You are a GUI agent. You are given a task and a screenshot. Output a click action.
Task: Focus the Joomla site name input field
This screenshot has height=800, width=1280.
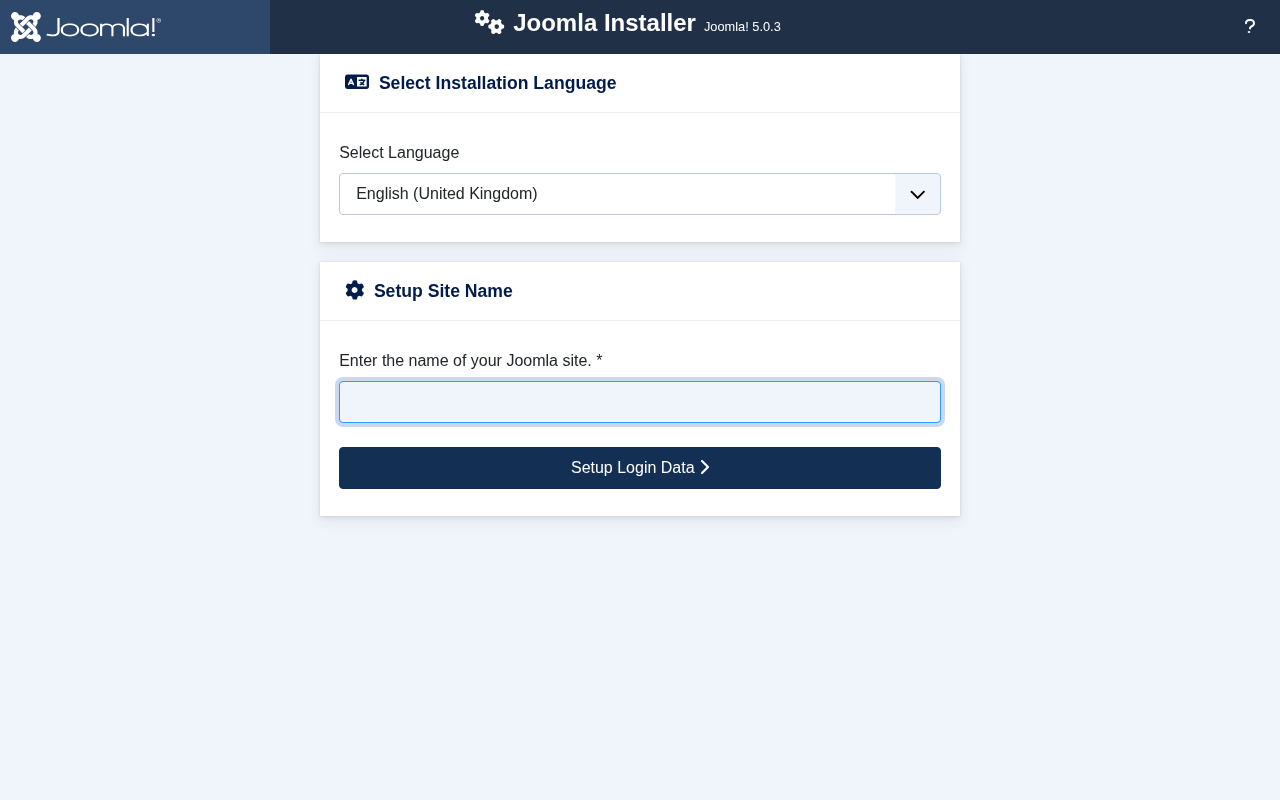click(640, 402)
